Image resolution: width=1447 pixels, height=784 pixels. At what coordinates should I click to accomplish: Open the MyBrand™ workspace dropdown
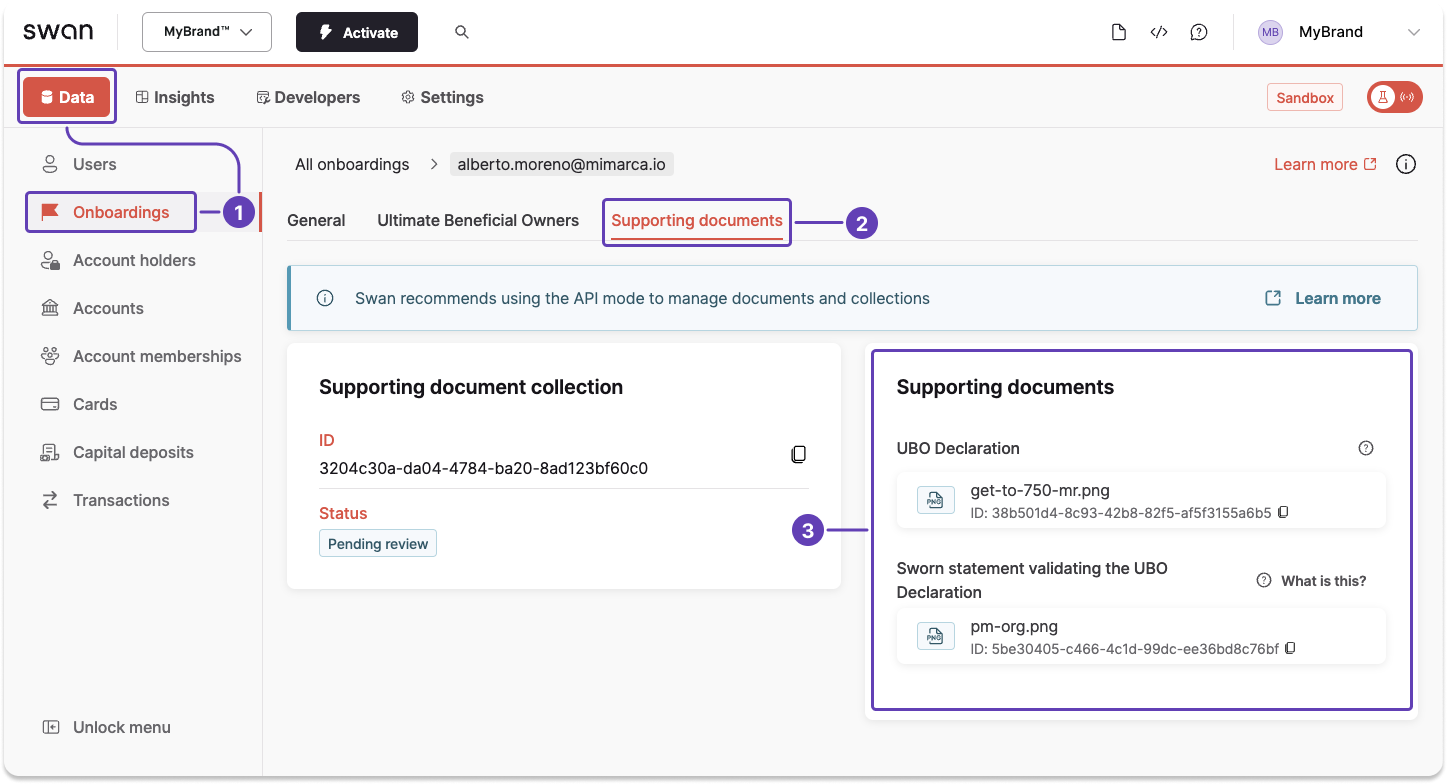(x=206, y=31)
